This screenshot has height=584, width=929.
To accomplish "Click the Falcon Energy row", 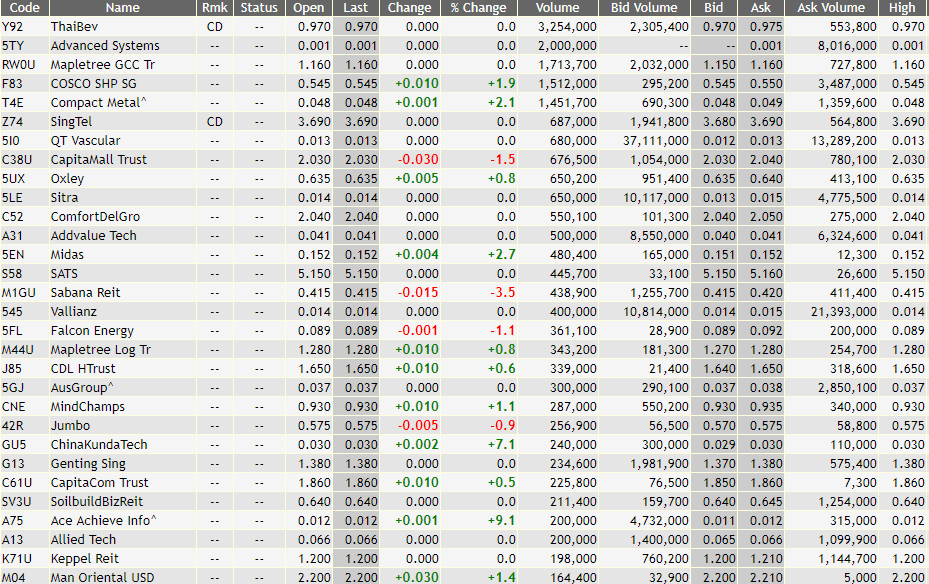I will click(91, 330).
